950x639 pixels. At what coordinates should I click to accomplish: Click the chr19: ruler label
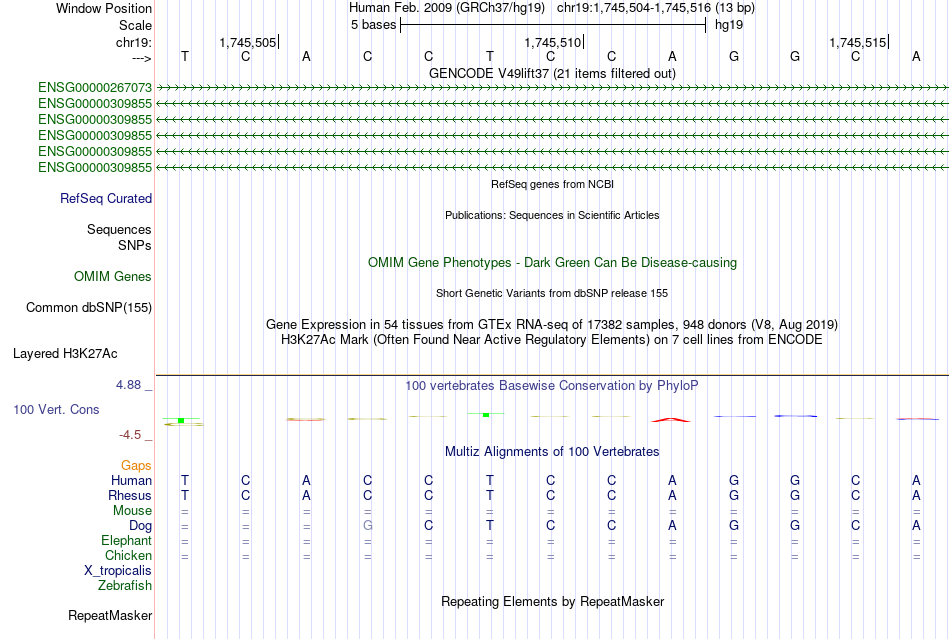[134, 42]
